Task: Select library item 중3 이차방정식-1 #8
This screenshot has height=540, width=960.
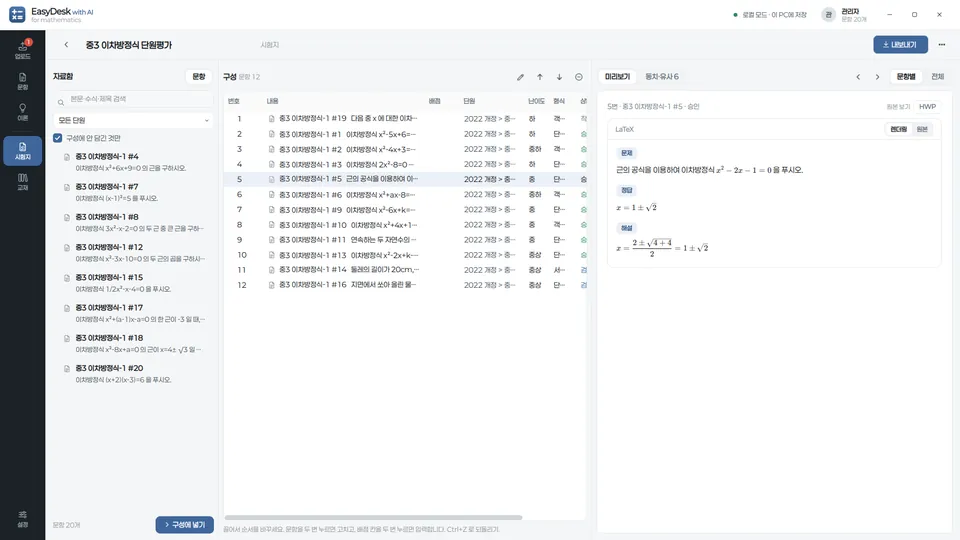Action: [x=133, y=222]
